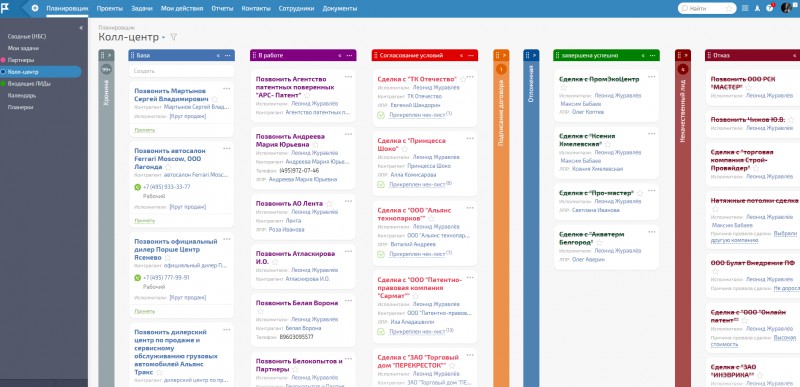
Task: Click the star icon inside the search field
Action: (729, 8)
